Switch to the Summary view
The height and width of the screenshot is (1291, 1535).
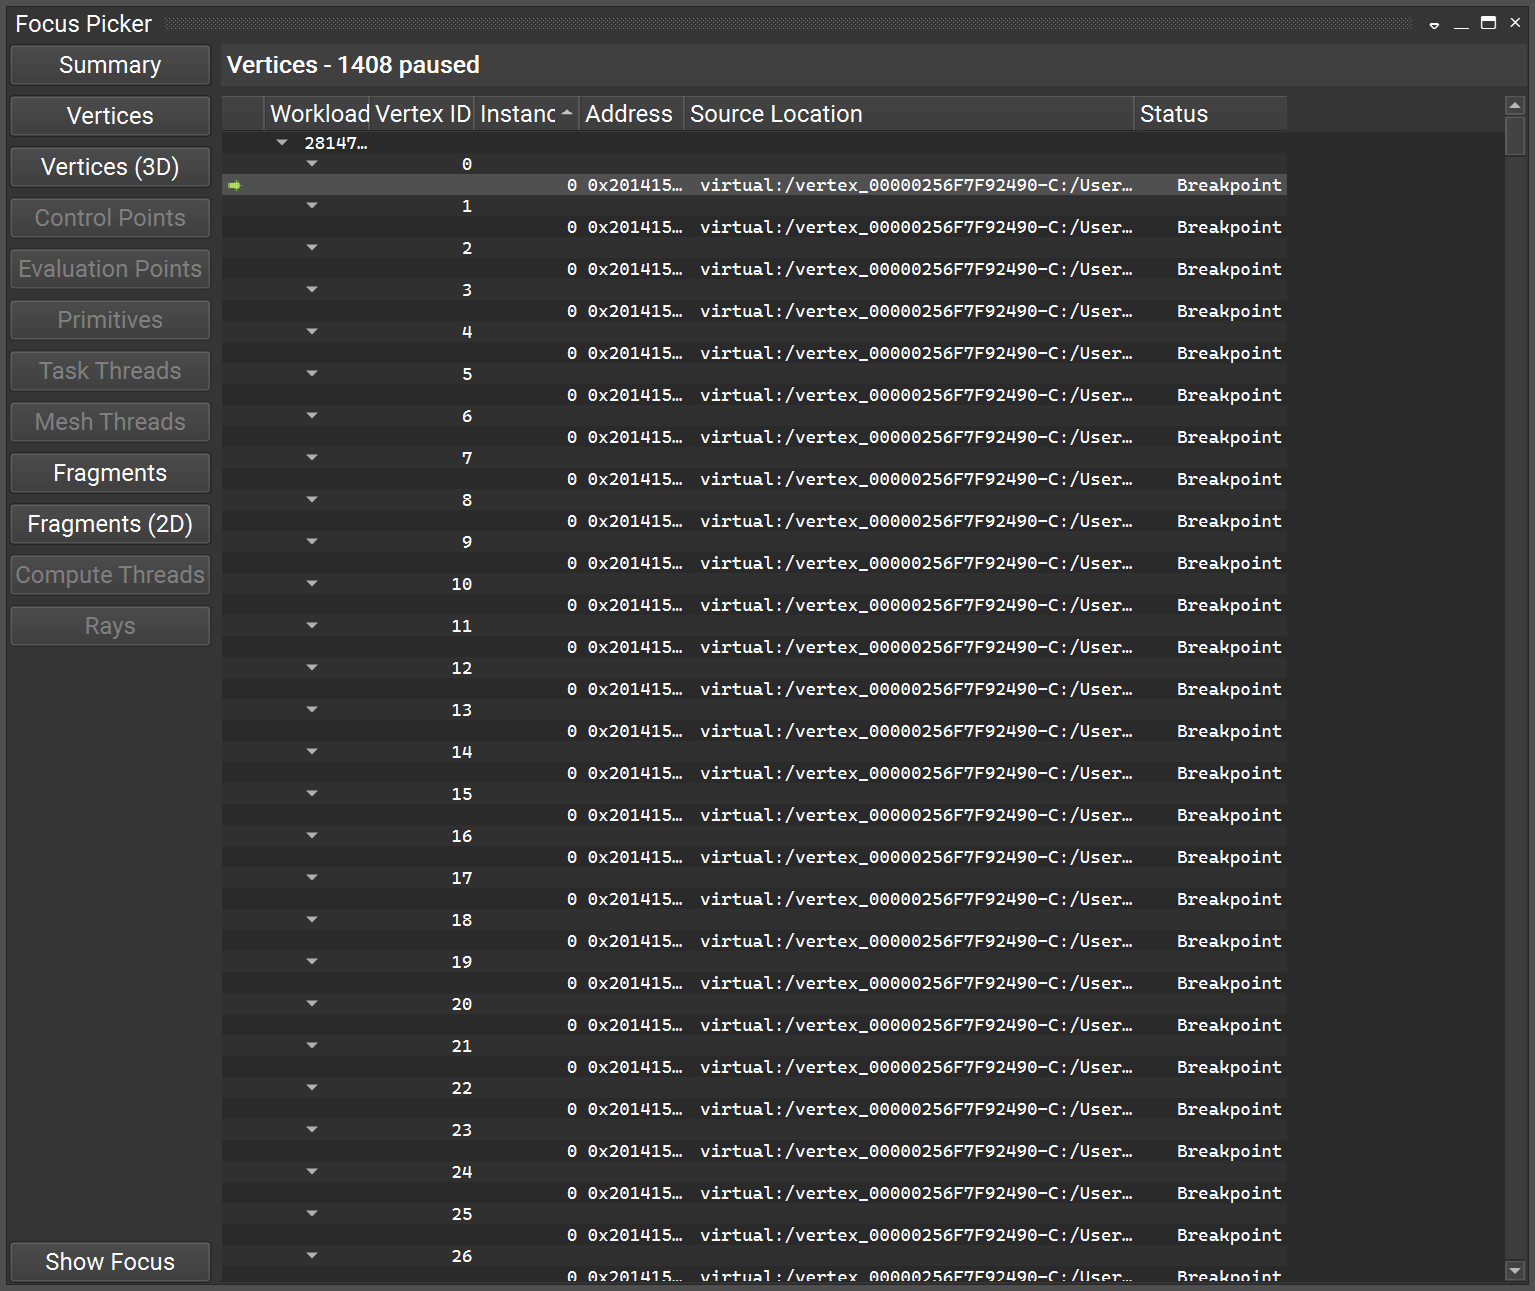[109, 64]
